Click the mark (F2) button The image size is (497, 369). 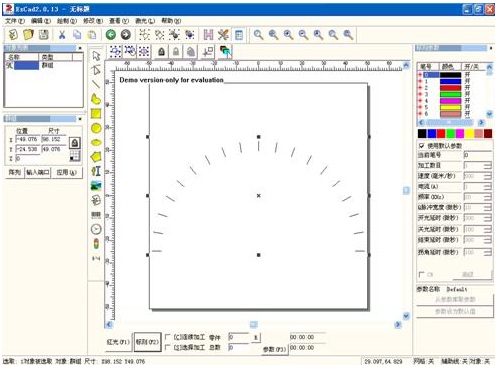(x=147, y=342)
